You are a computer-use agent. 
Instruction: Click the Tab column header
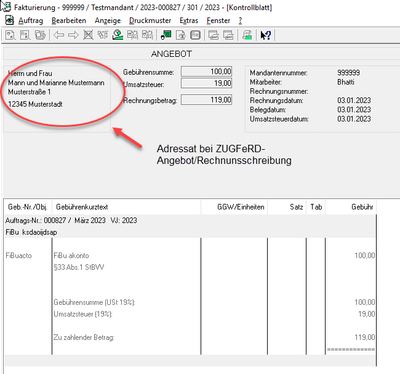(x=316, y=207)
